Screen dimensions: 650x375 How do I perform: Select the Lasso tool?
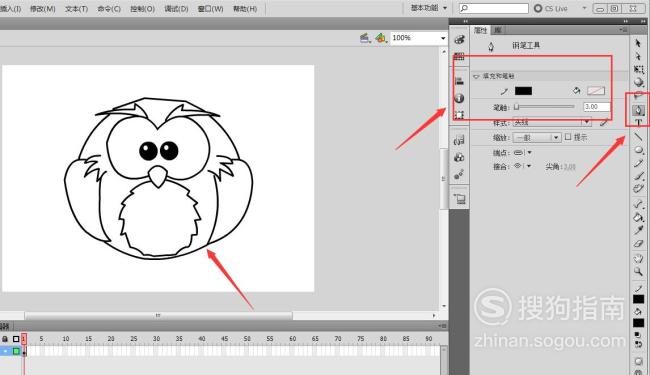(638, 96)
